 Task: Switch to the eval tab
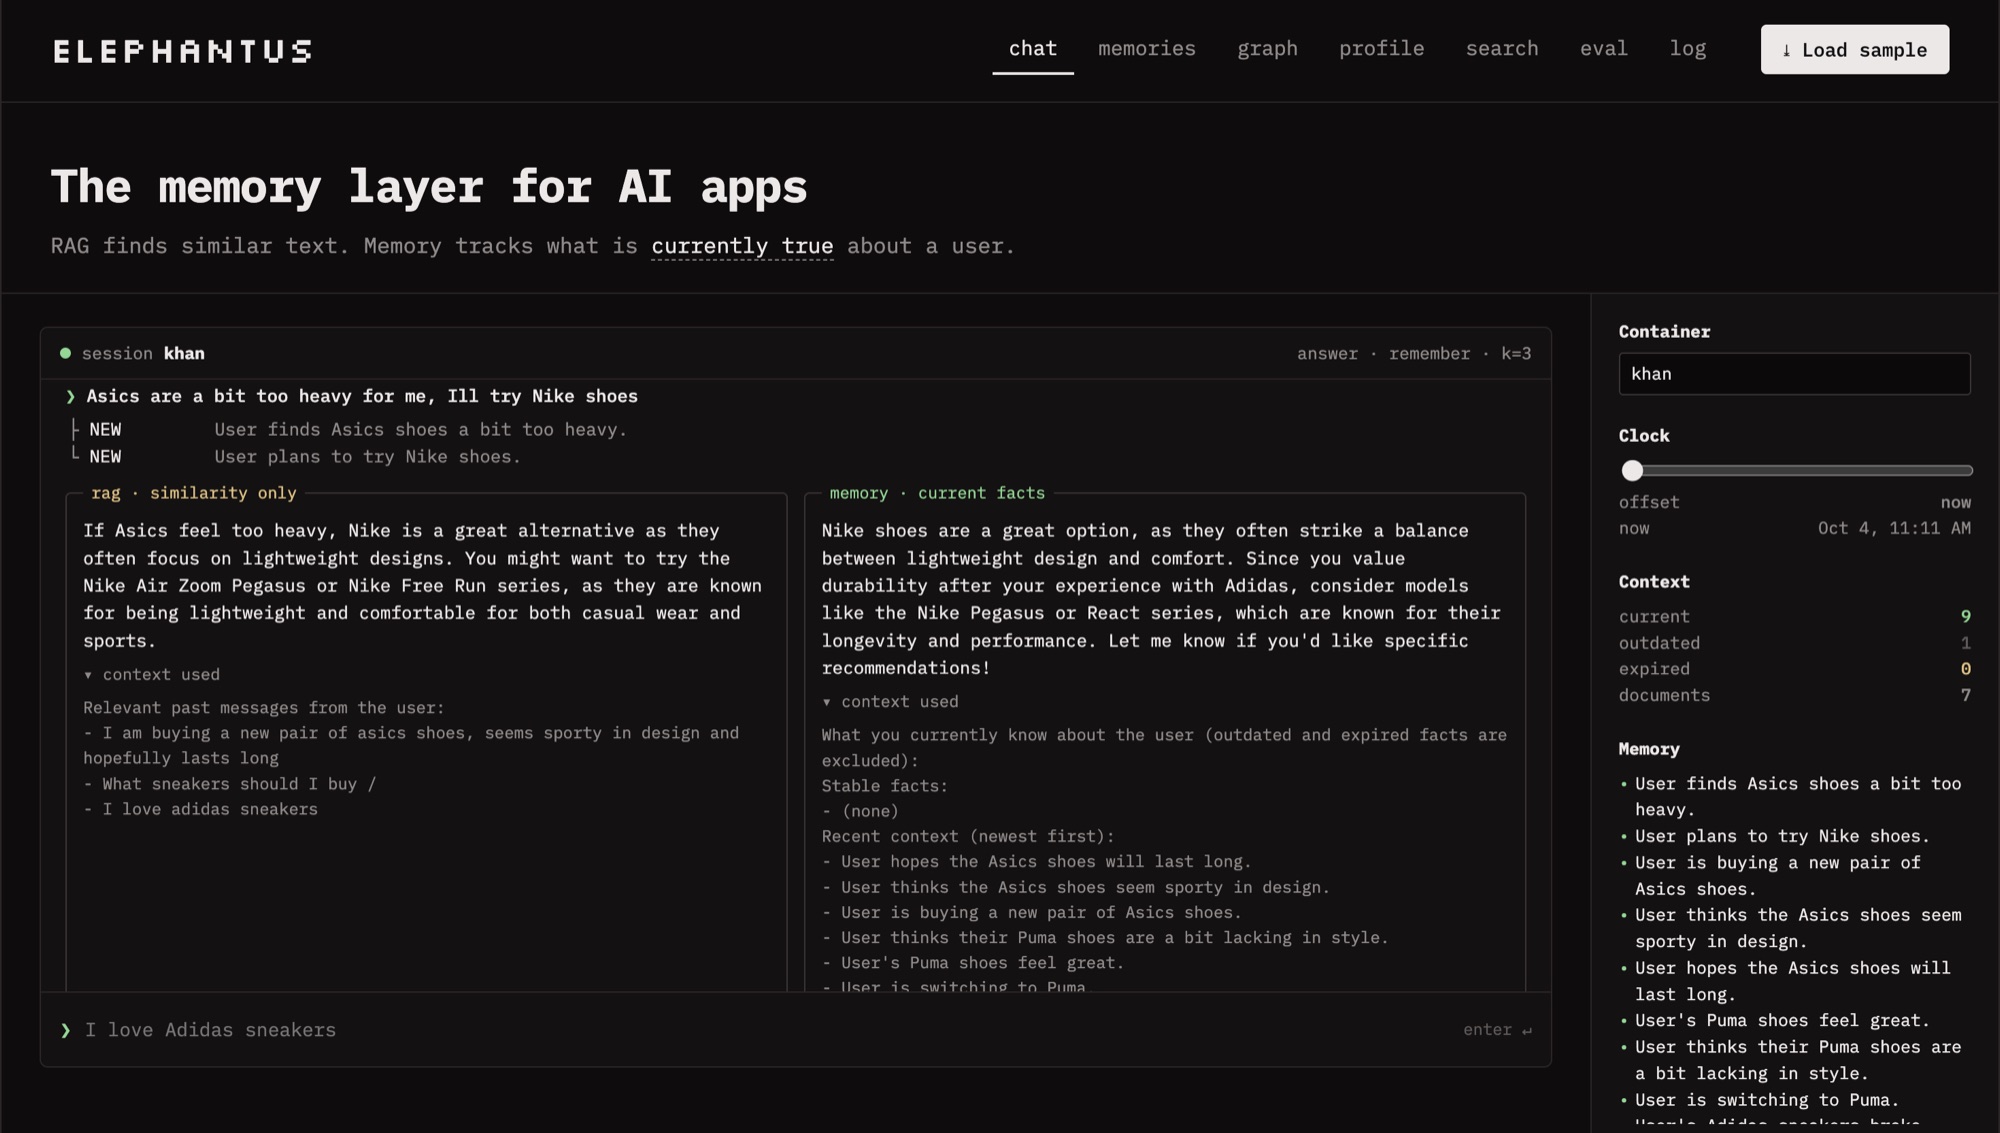pyautogui.click(x=1603, y=48)
